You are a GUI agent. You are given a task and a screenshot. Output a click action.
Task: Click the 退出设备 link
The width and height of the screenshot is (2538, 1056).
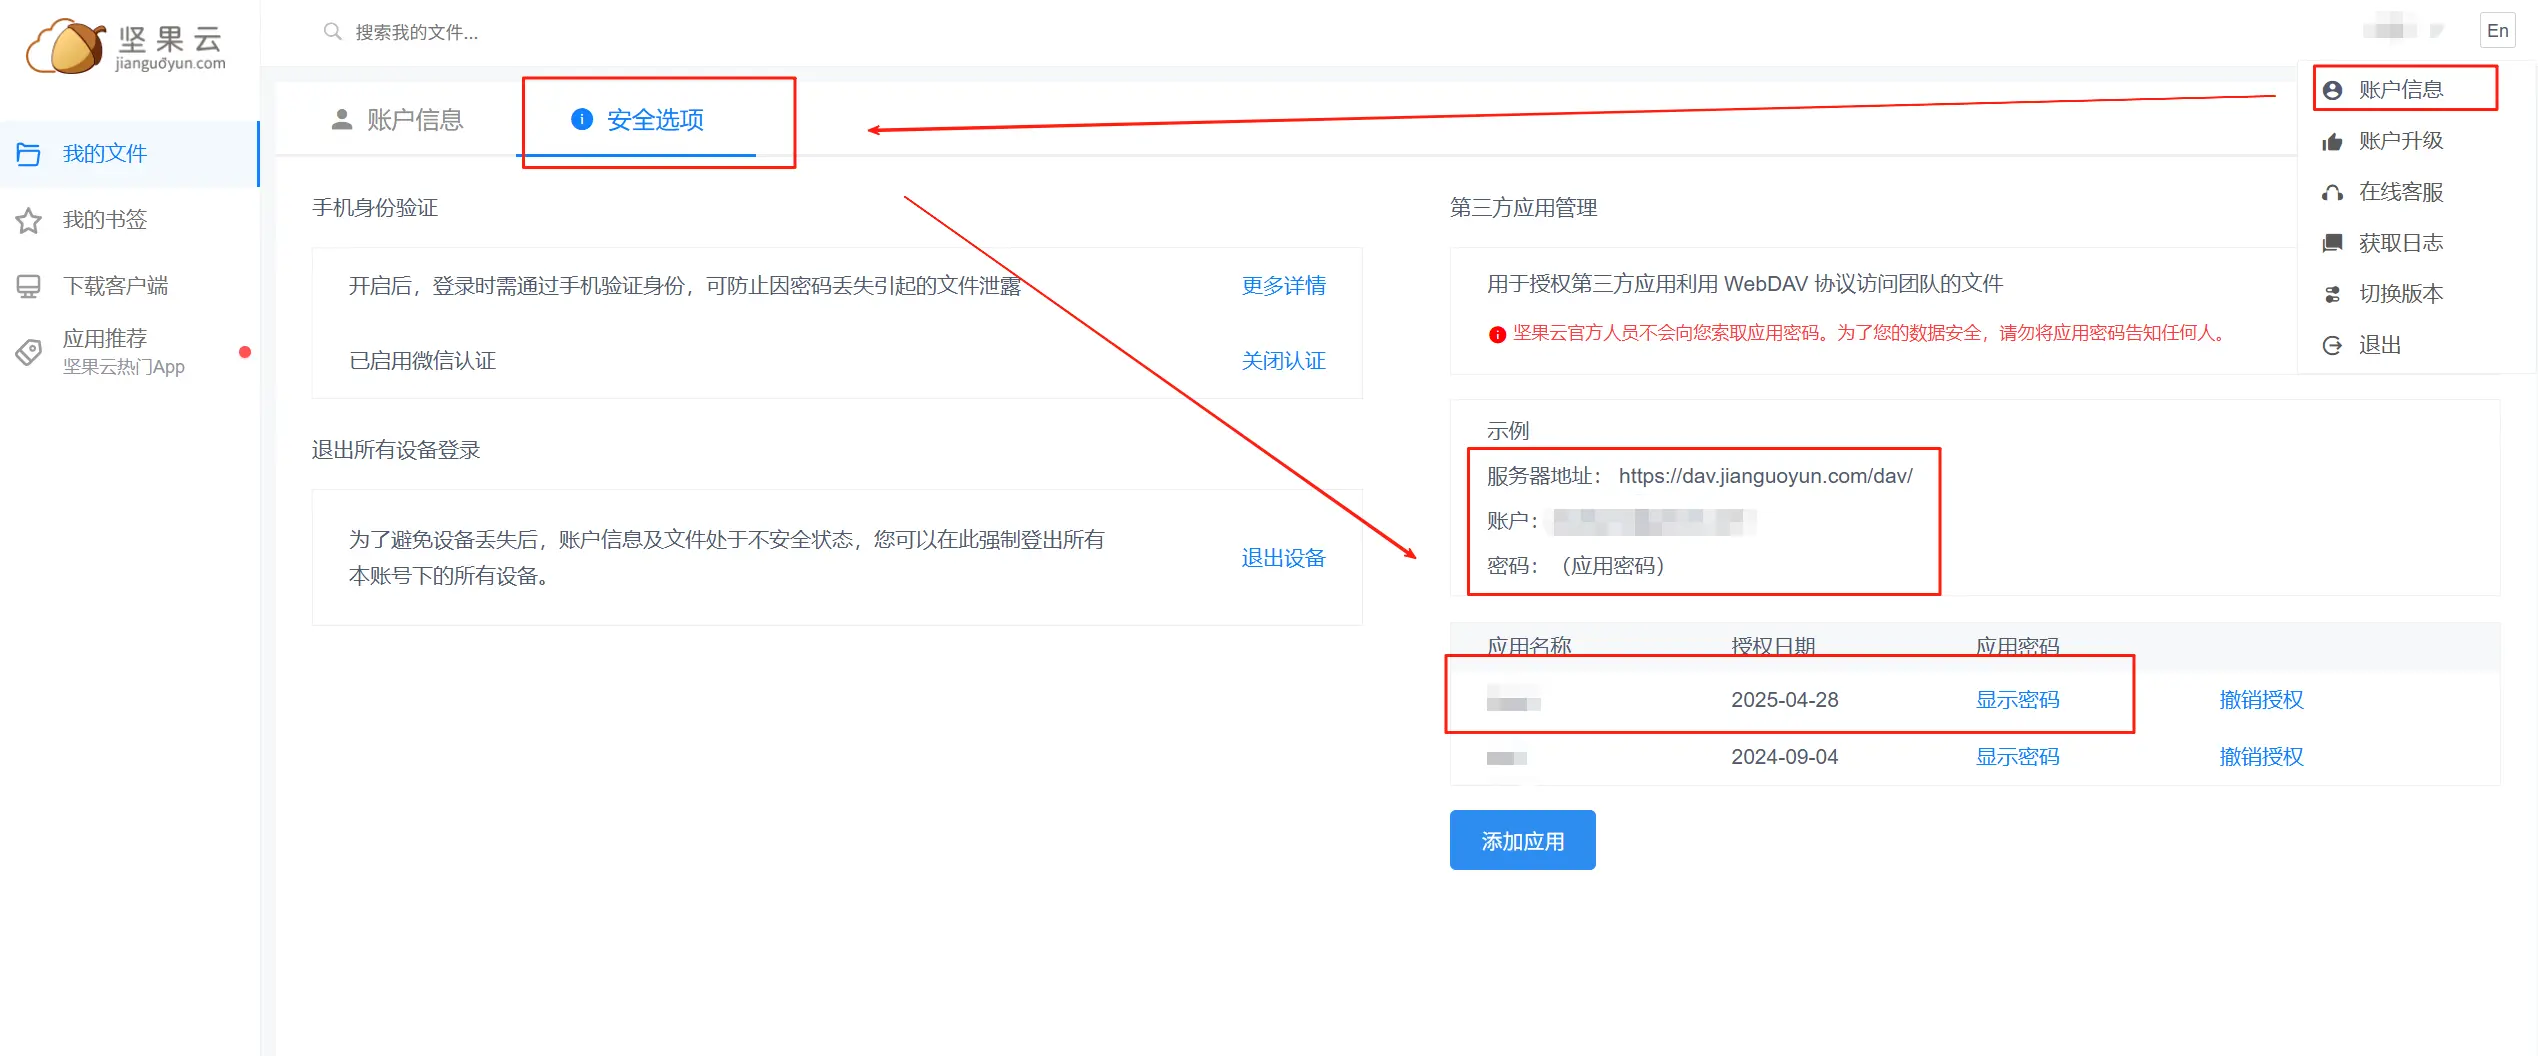[1283, 558]
